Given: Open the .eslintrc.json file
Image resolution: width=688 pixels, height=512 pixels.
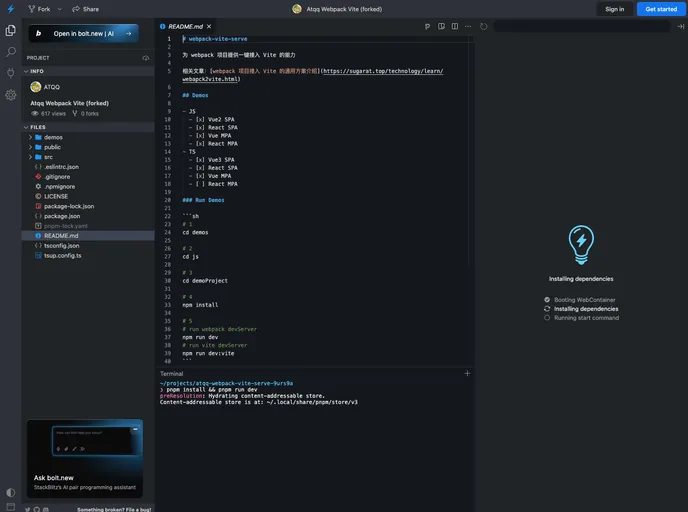Looking at the screenshot, I should coord(88,167).
